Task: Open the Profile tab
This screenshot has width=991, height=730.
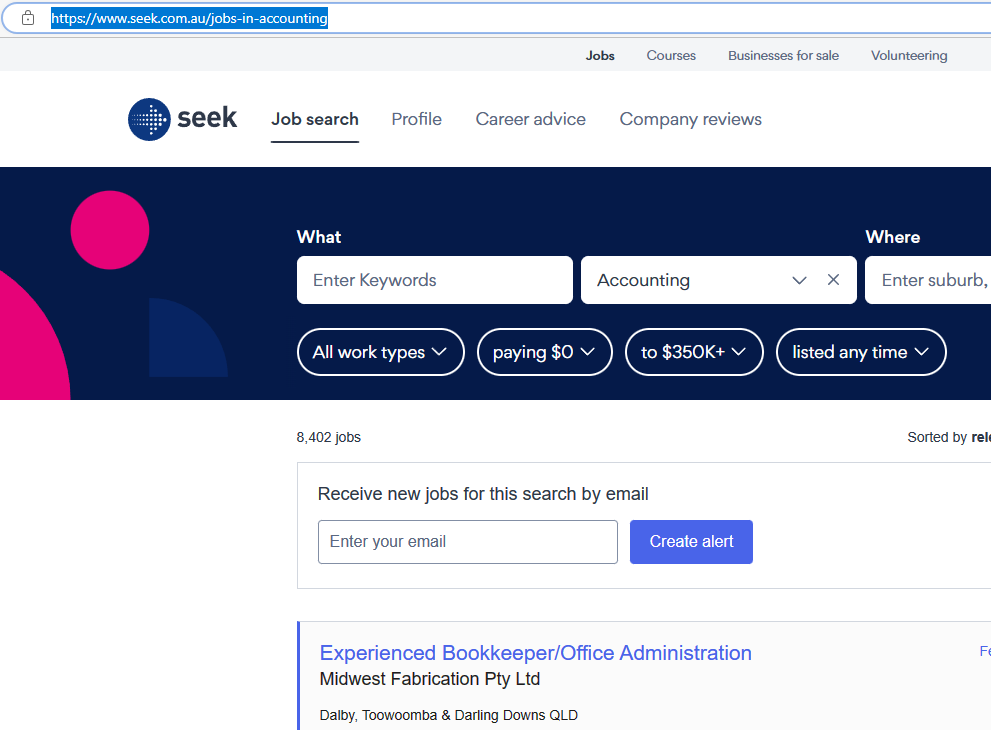Action: pos(416,119)
